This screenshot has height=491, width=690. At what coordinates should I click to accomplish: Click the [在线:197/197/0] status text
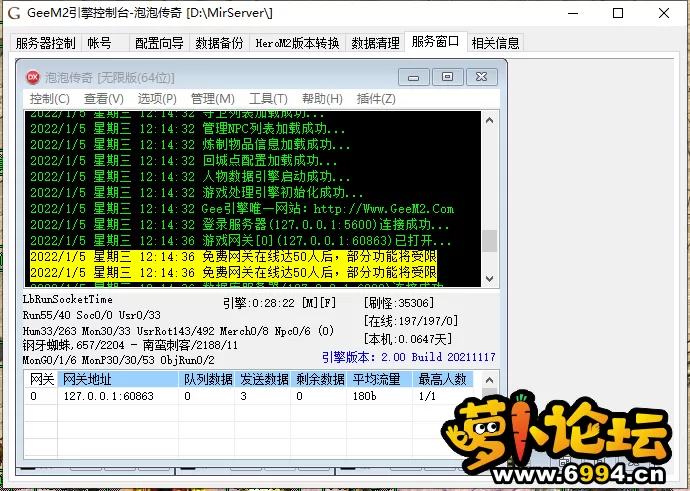click(411, 321)
